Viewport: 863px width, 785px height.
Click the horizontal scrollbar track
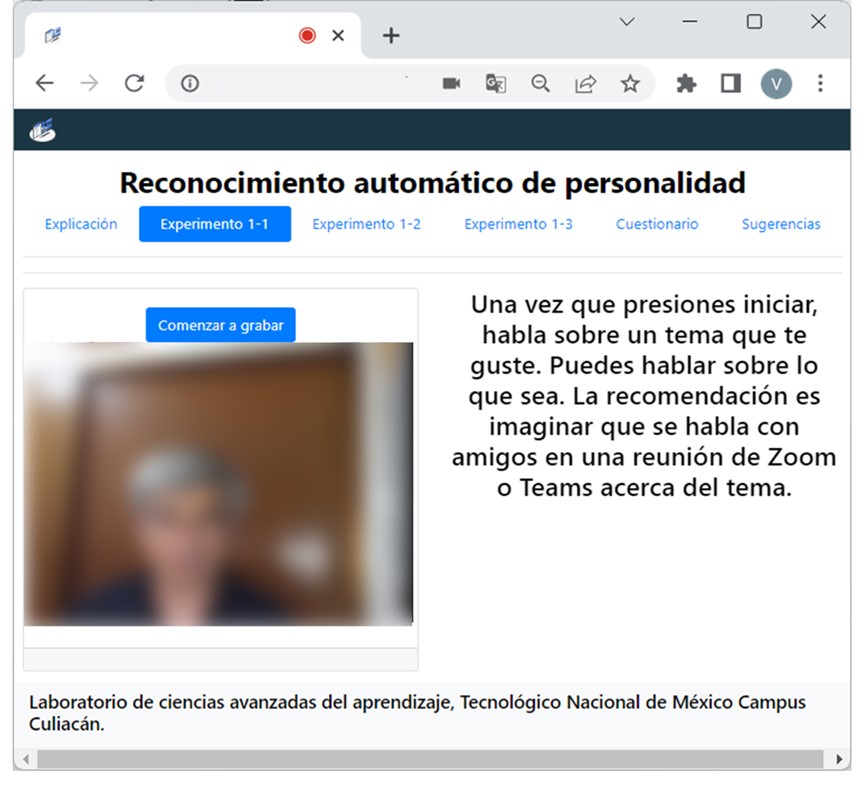point(430,759)
